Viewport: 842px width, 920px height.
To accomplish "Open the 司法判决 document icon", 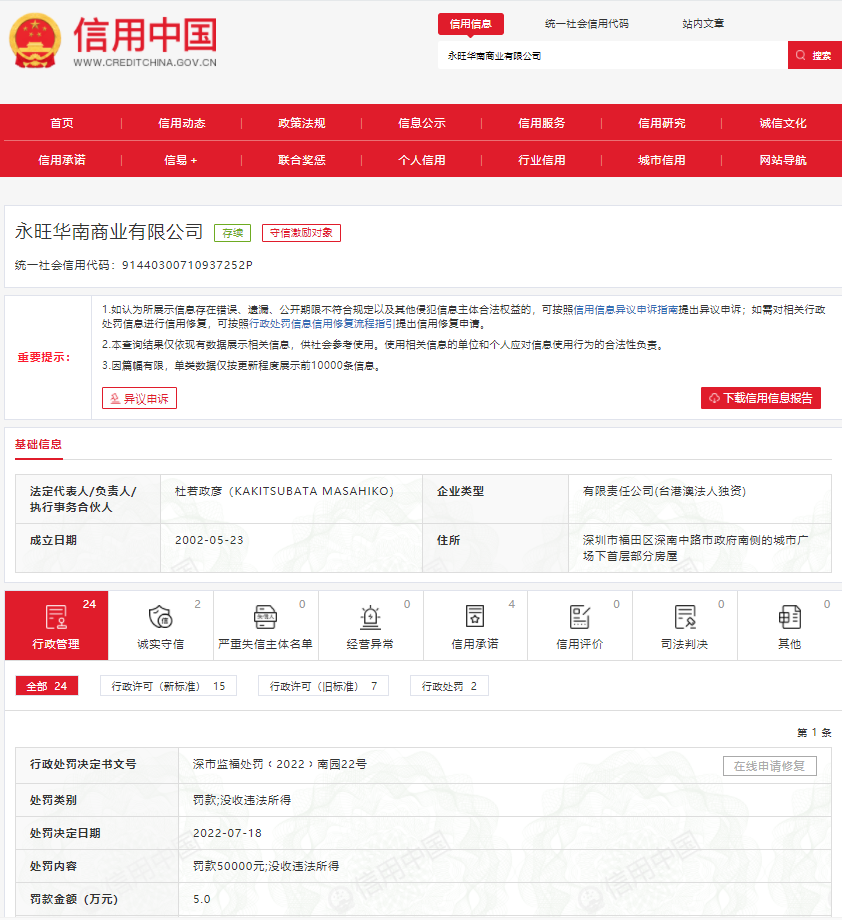I will point(685,617).
